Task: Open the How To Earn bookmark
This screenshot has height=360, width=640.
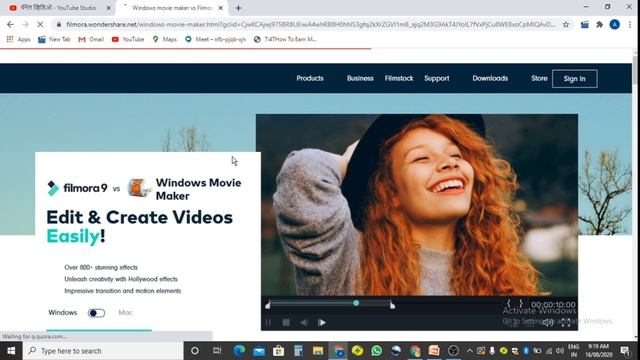Action: pyautogui.click(x=285, y=39)
